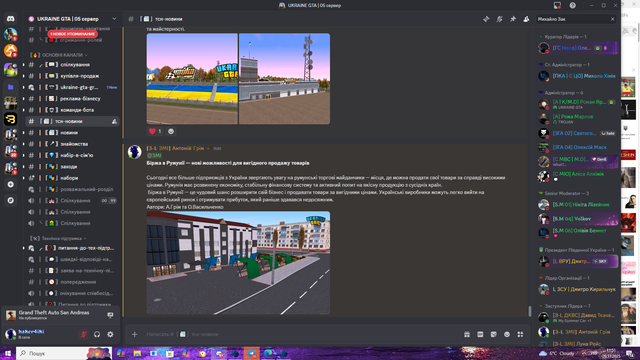The width and height of the screenshot is (640, 360).
Task: Open the gift icon in message bar
Action: 467,334
